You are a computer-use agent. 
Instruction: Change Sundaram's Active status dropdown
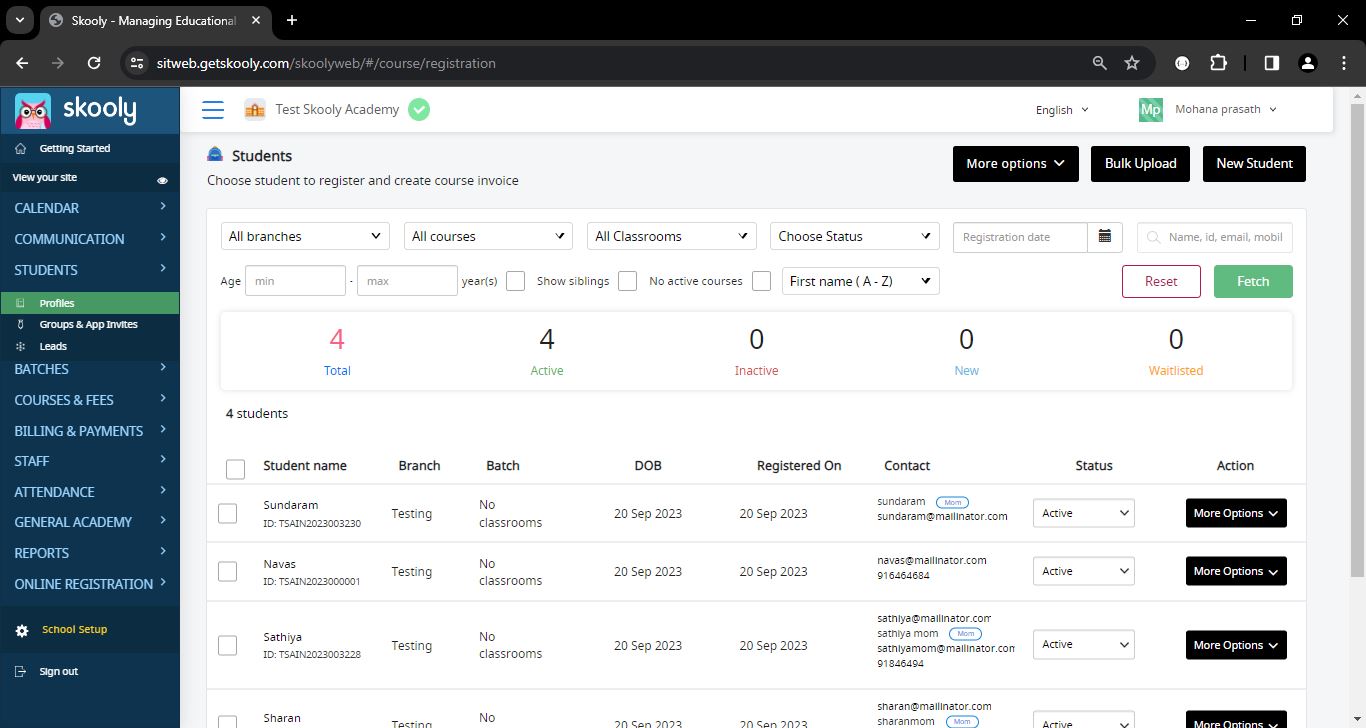point(1084,513)
